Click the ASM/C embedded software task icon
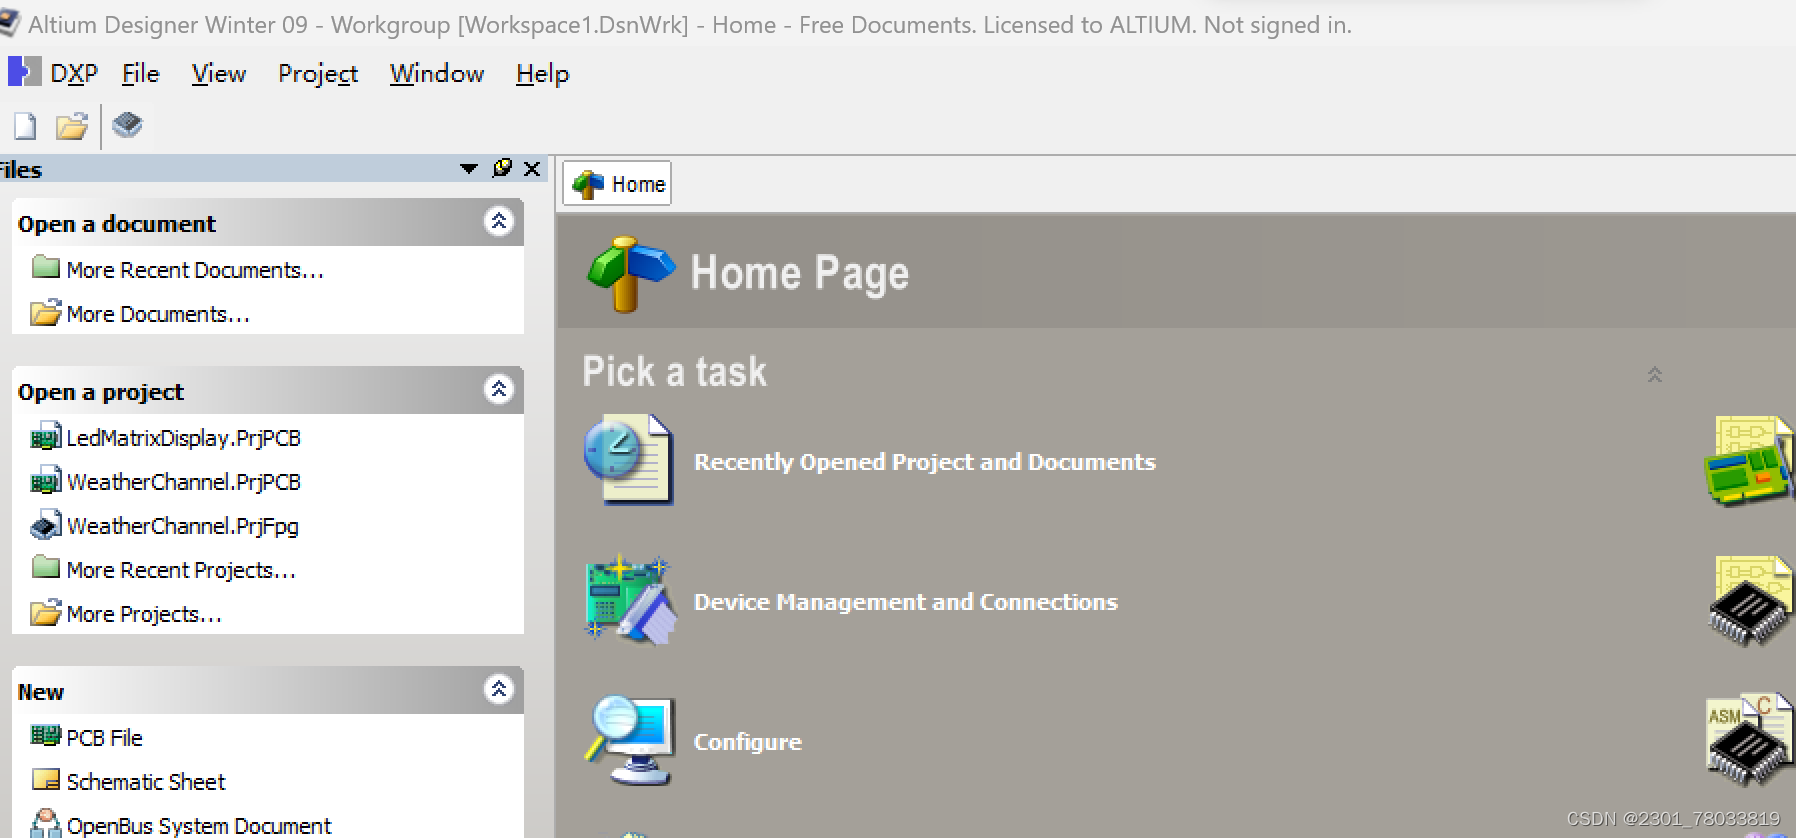This screenshot has width=1796, height=838. coord(1750,740)
